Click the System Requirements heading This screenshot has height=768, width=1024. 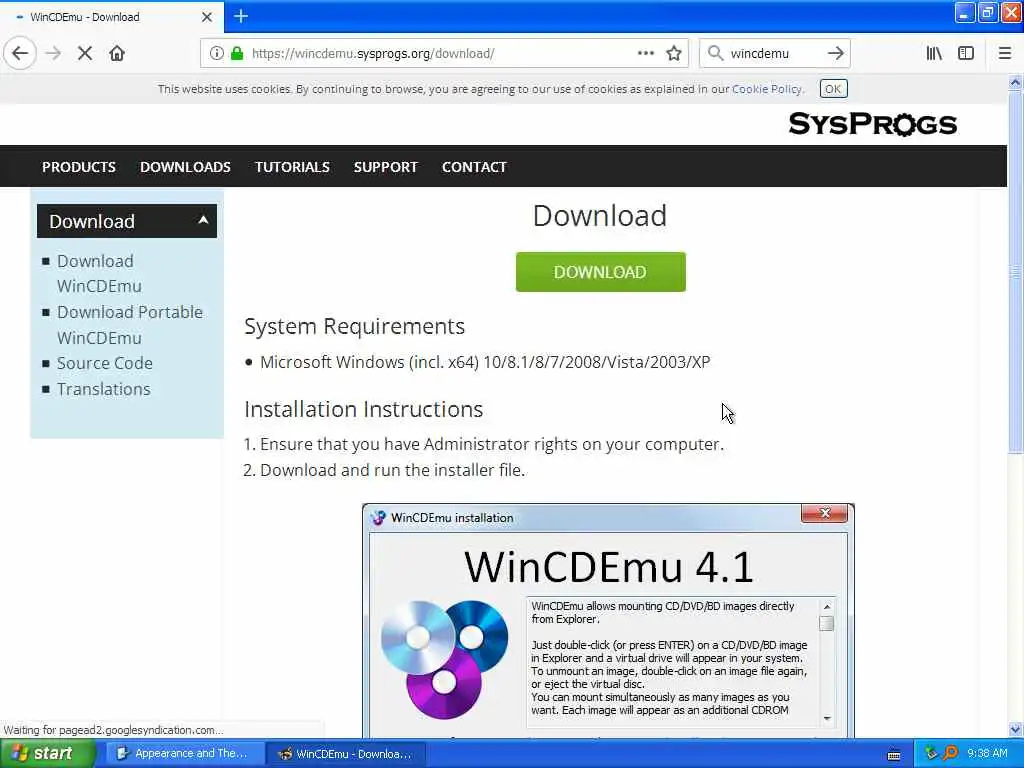coord(355,326)
